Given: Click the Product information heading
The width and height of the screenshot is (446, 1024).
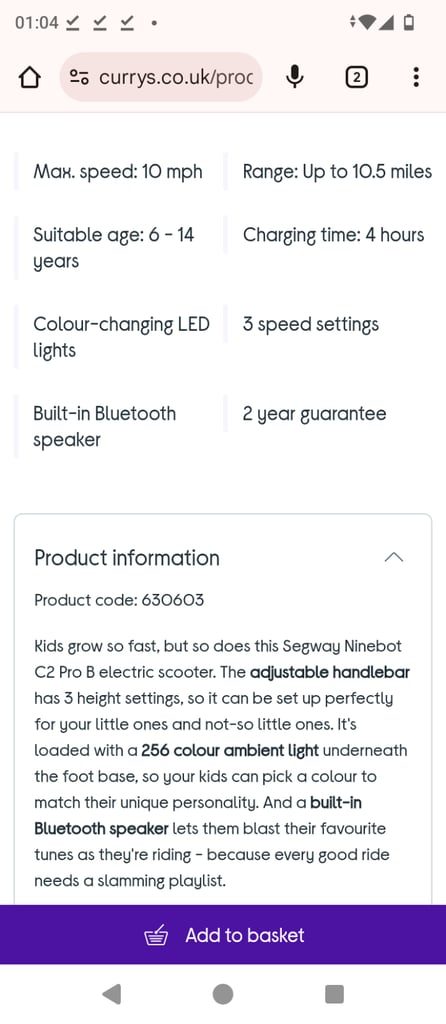Looking at the screenshot, I should pos(127,558).
